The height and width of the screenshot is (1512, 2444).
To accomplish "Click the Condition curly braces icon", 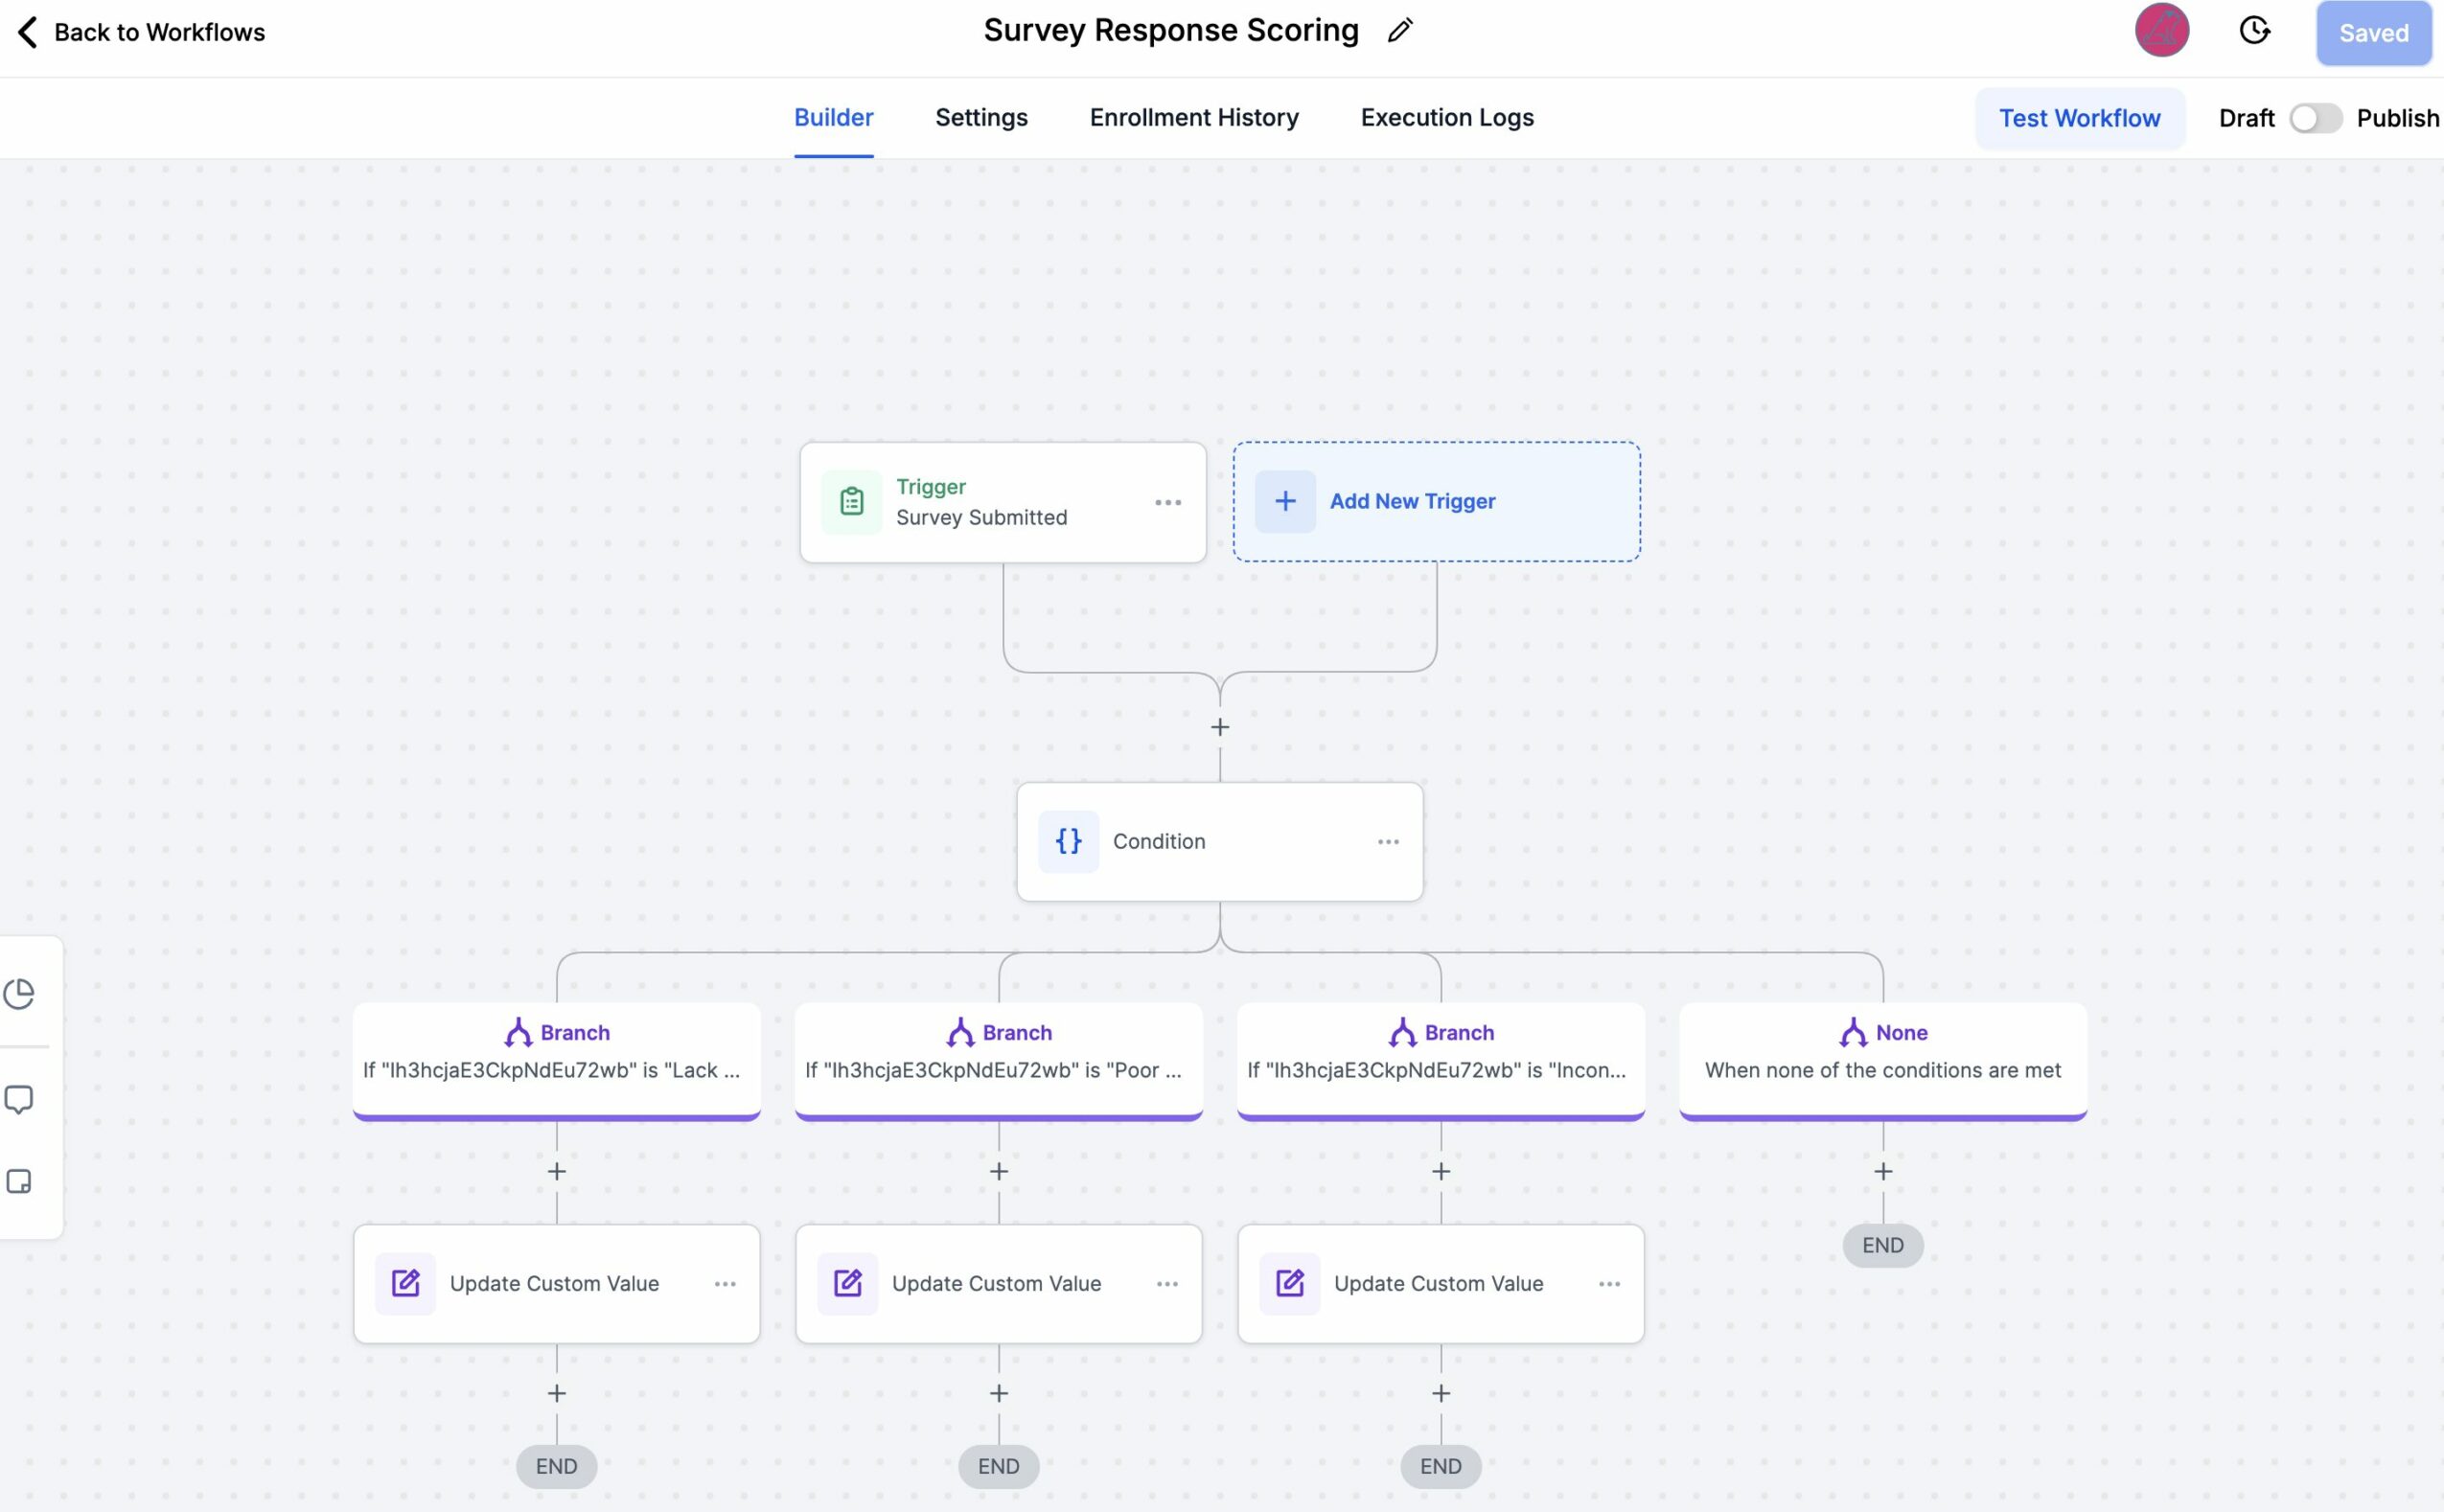I will 1068,841.
